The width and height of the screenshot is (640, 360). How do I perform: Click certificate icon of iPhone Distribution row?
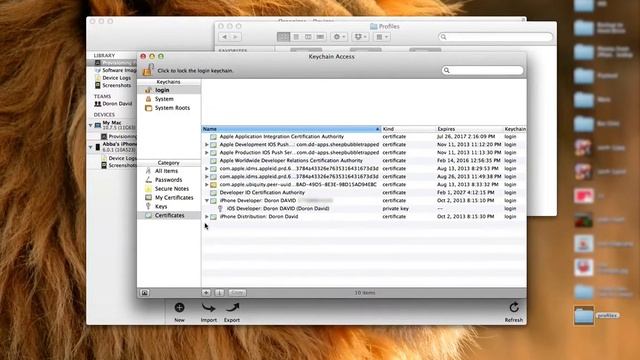point(213,217)
